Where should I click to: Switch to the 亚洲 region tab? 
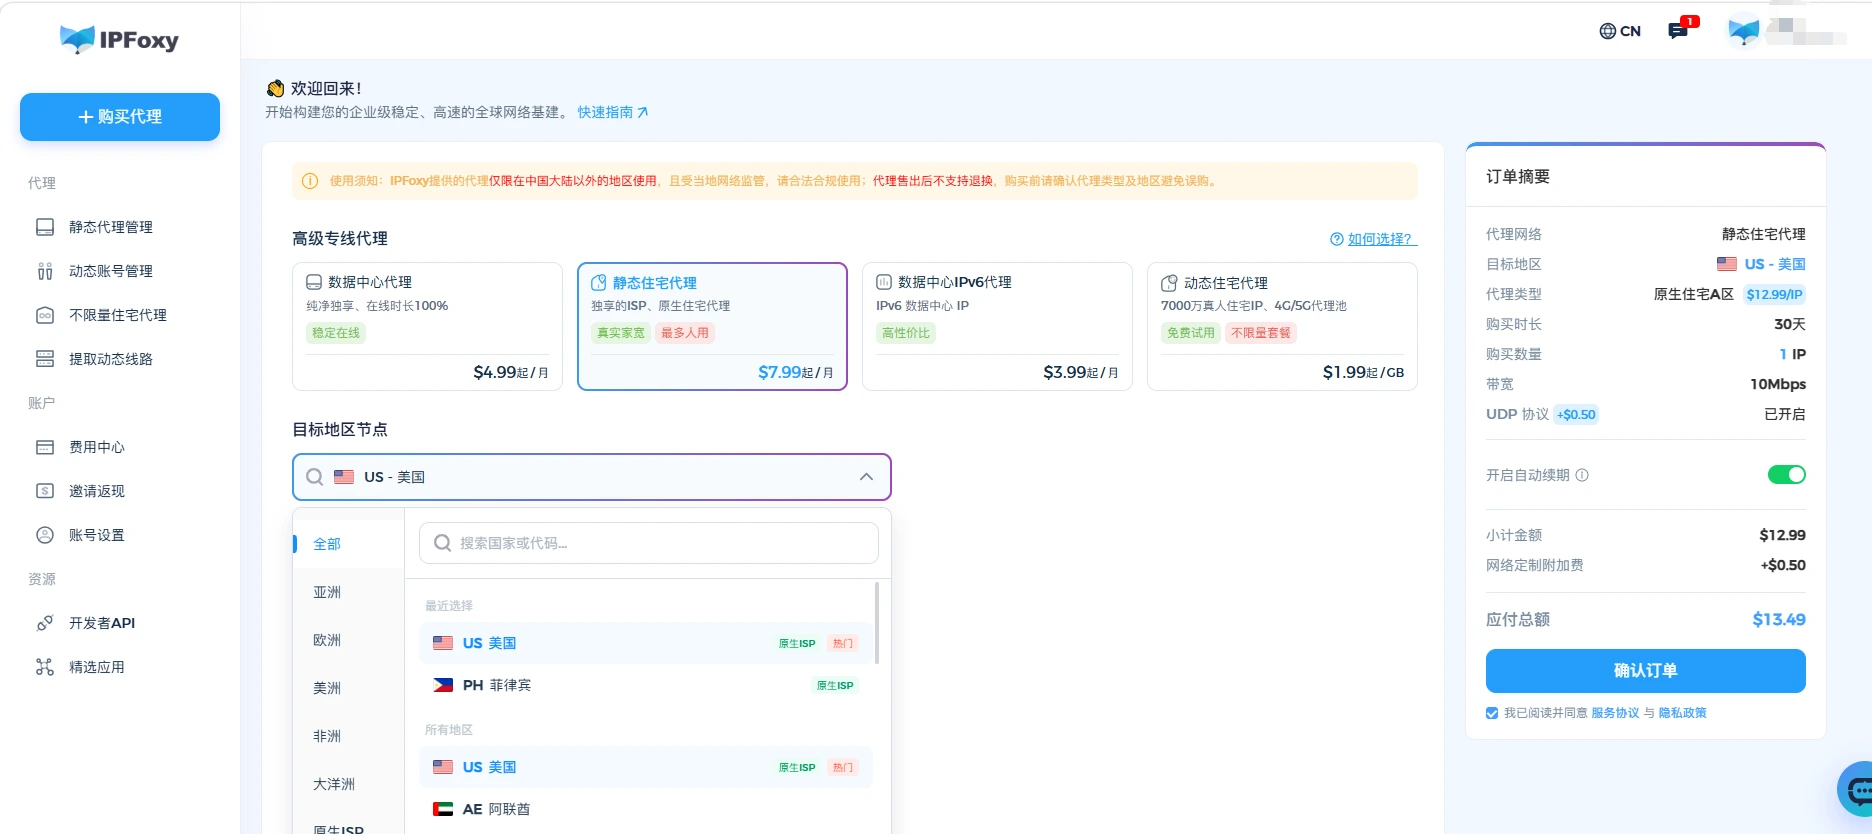point(348,592)
